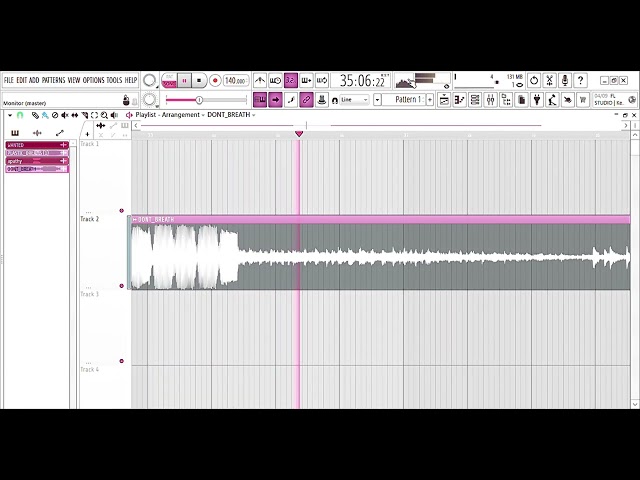Click the undo history circular arrow icon
Image resolution: width=640 pixels, height=480 pixels.
point(534,80)
